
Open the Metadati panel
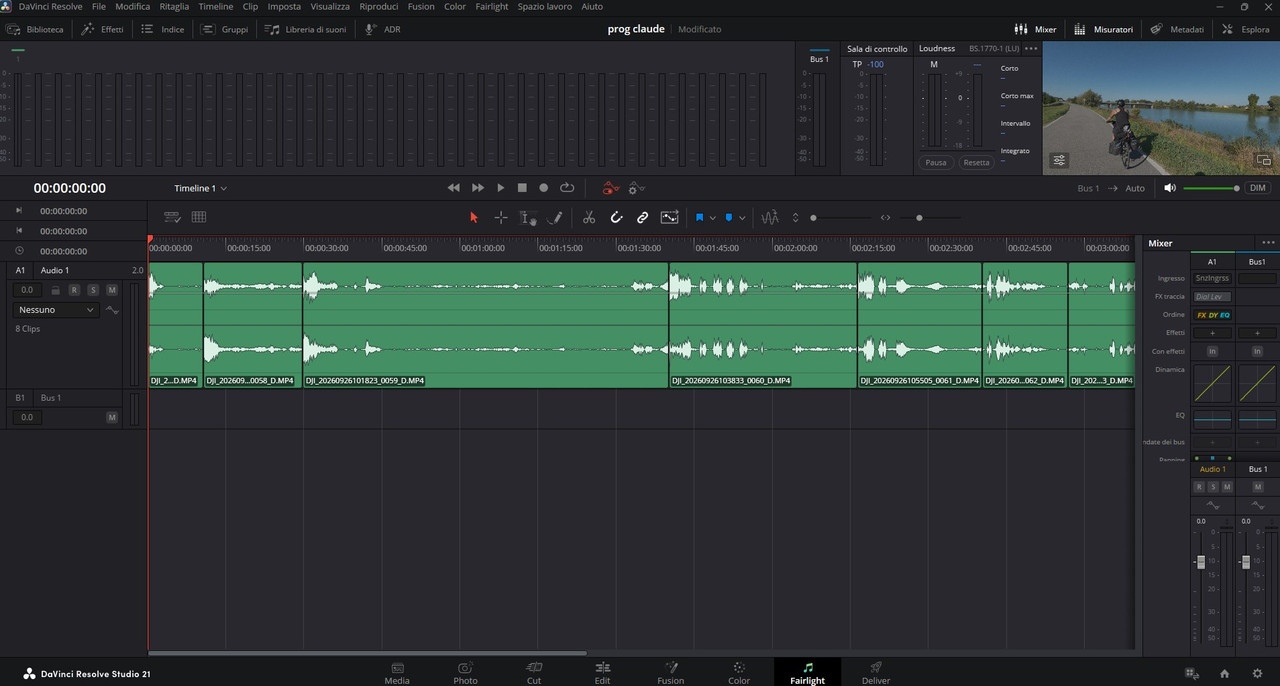1177,29
